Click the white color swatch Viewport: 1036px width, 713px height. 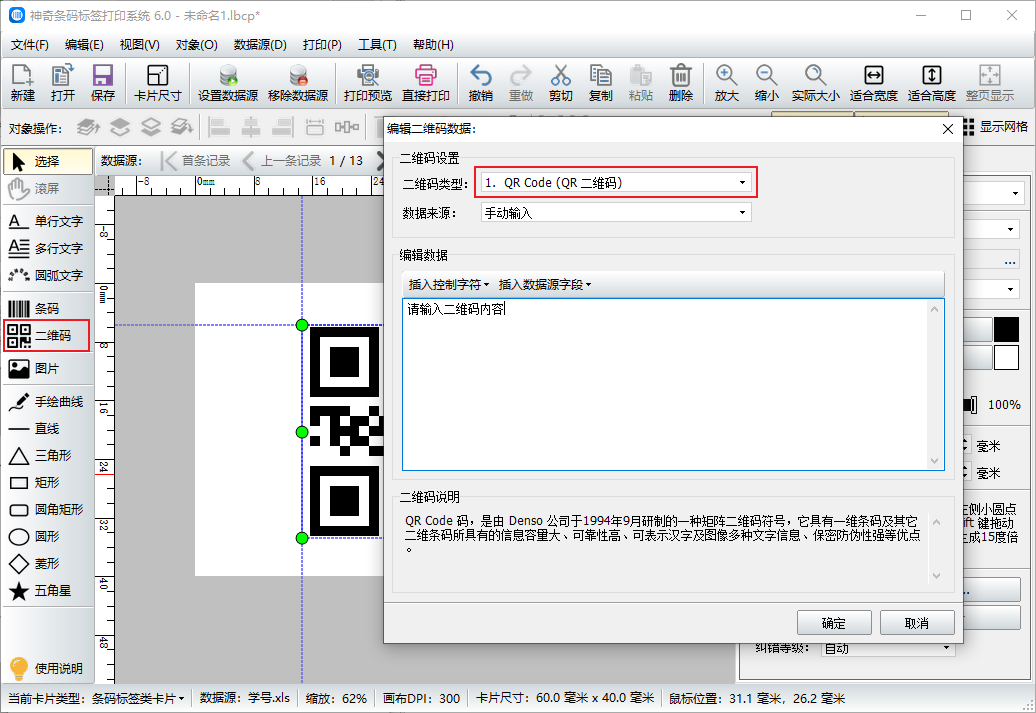pyautogui.click(x=1006, y=357)
